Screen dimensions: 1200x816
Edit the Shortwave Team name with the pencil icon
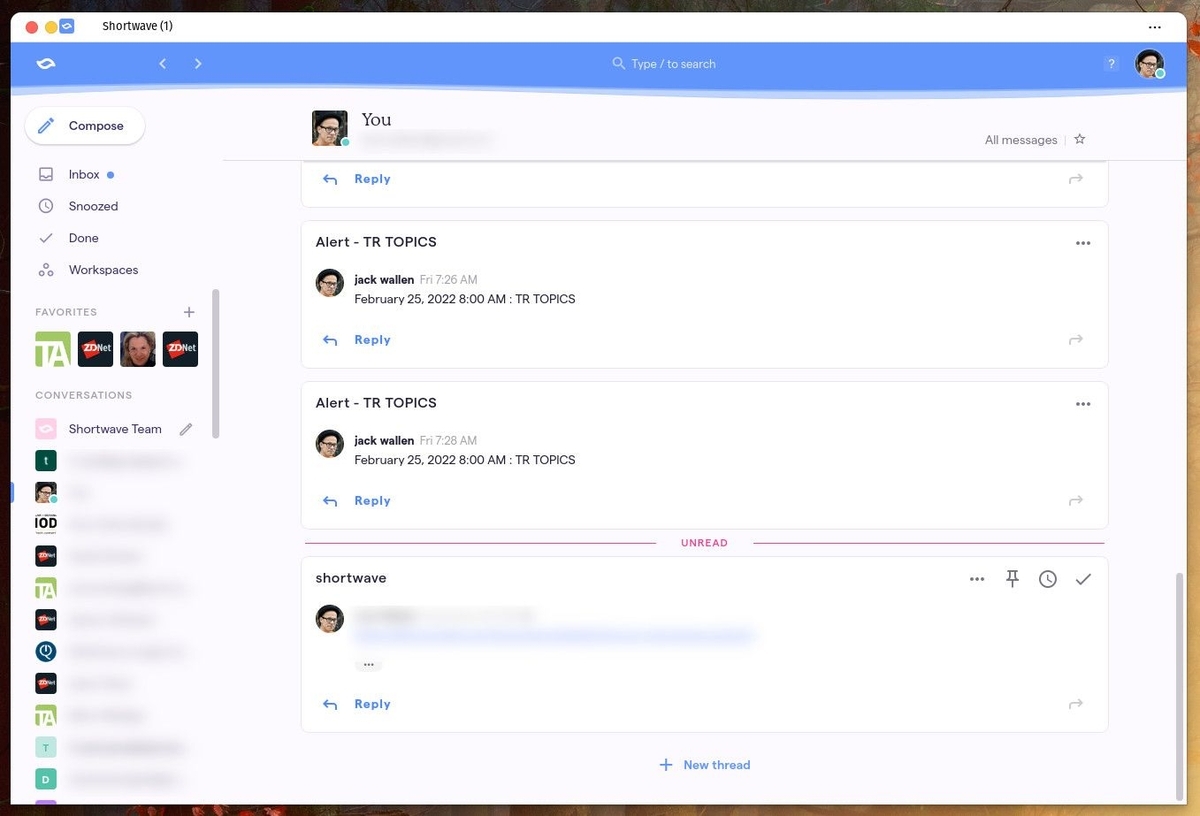[x=185, y=428]
